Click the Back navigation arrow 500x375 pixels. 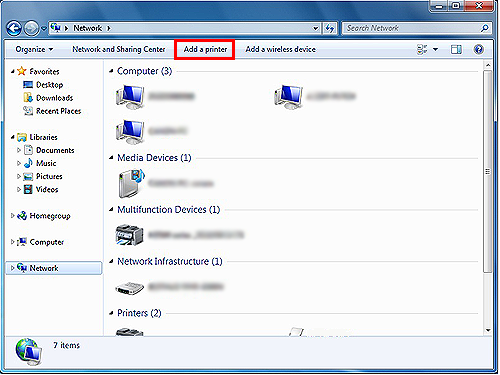(x=14, y=28)
